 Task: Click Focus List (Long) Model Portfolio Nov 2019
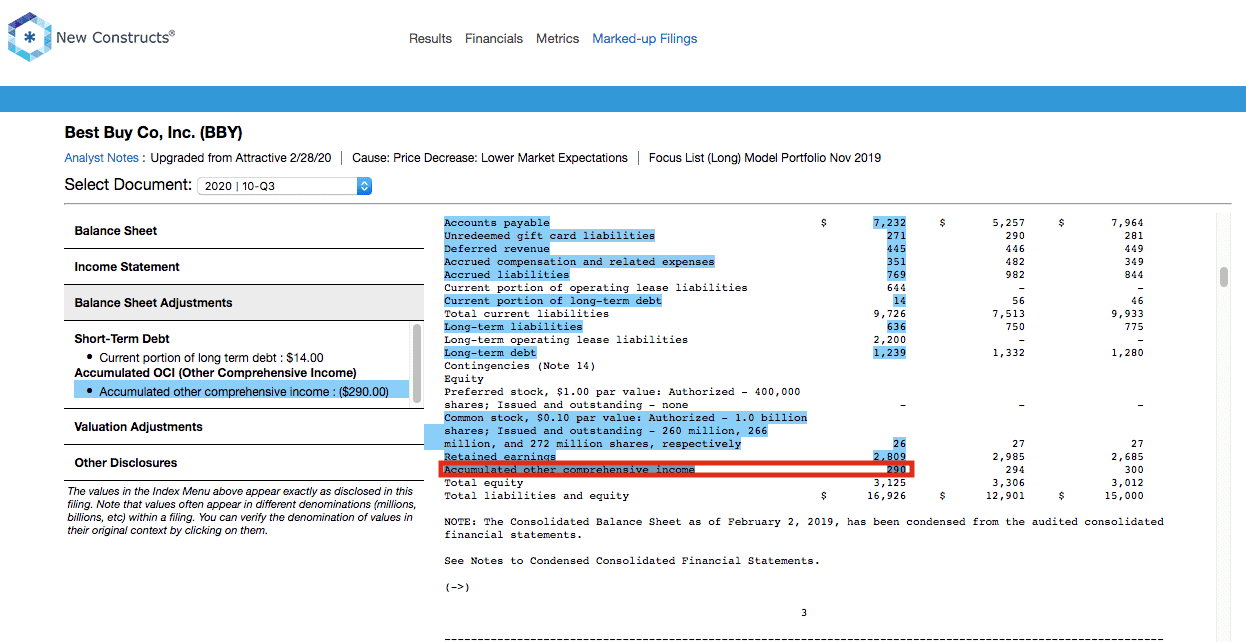765,158
